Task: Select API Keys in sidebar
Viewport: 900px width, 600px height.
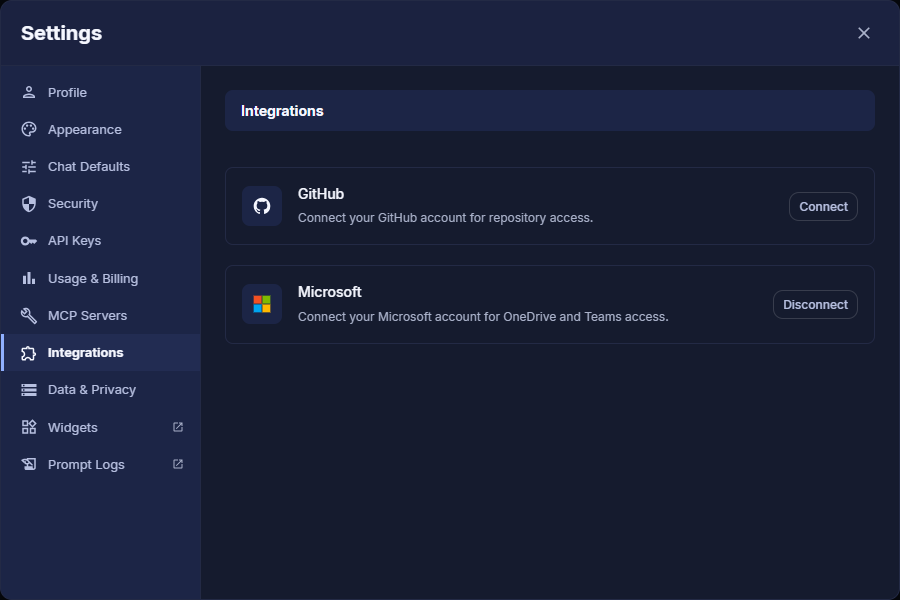Action: click(x=101, y=241)
